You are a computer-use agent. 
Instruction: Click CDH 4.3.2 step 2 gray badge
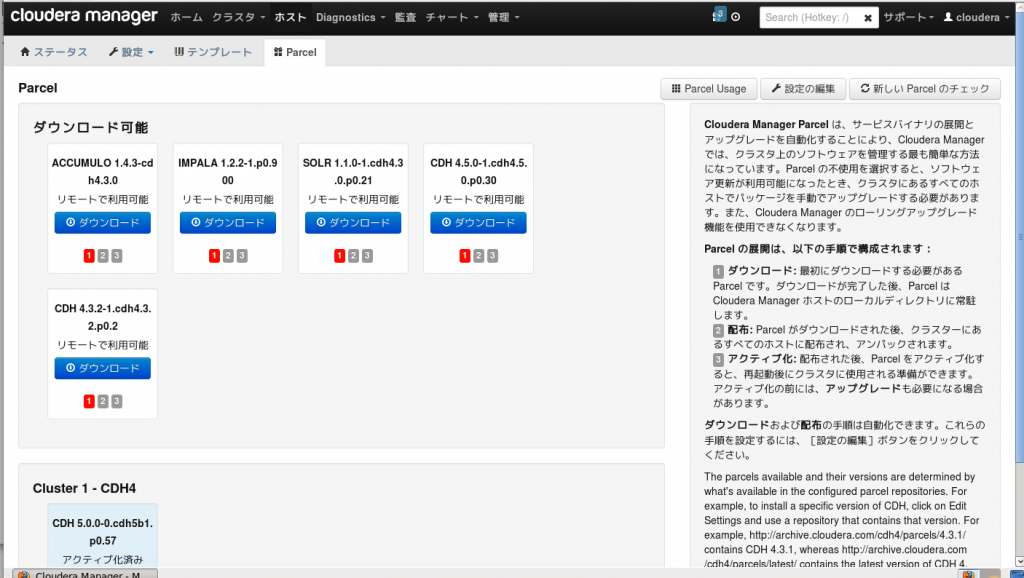103,402
